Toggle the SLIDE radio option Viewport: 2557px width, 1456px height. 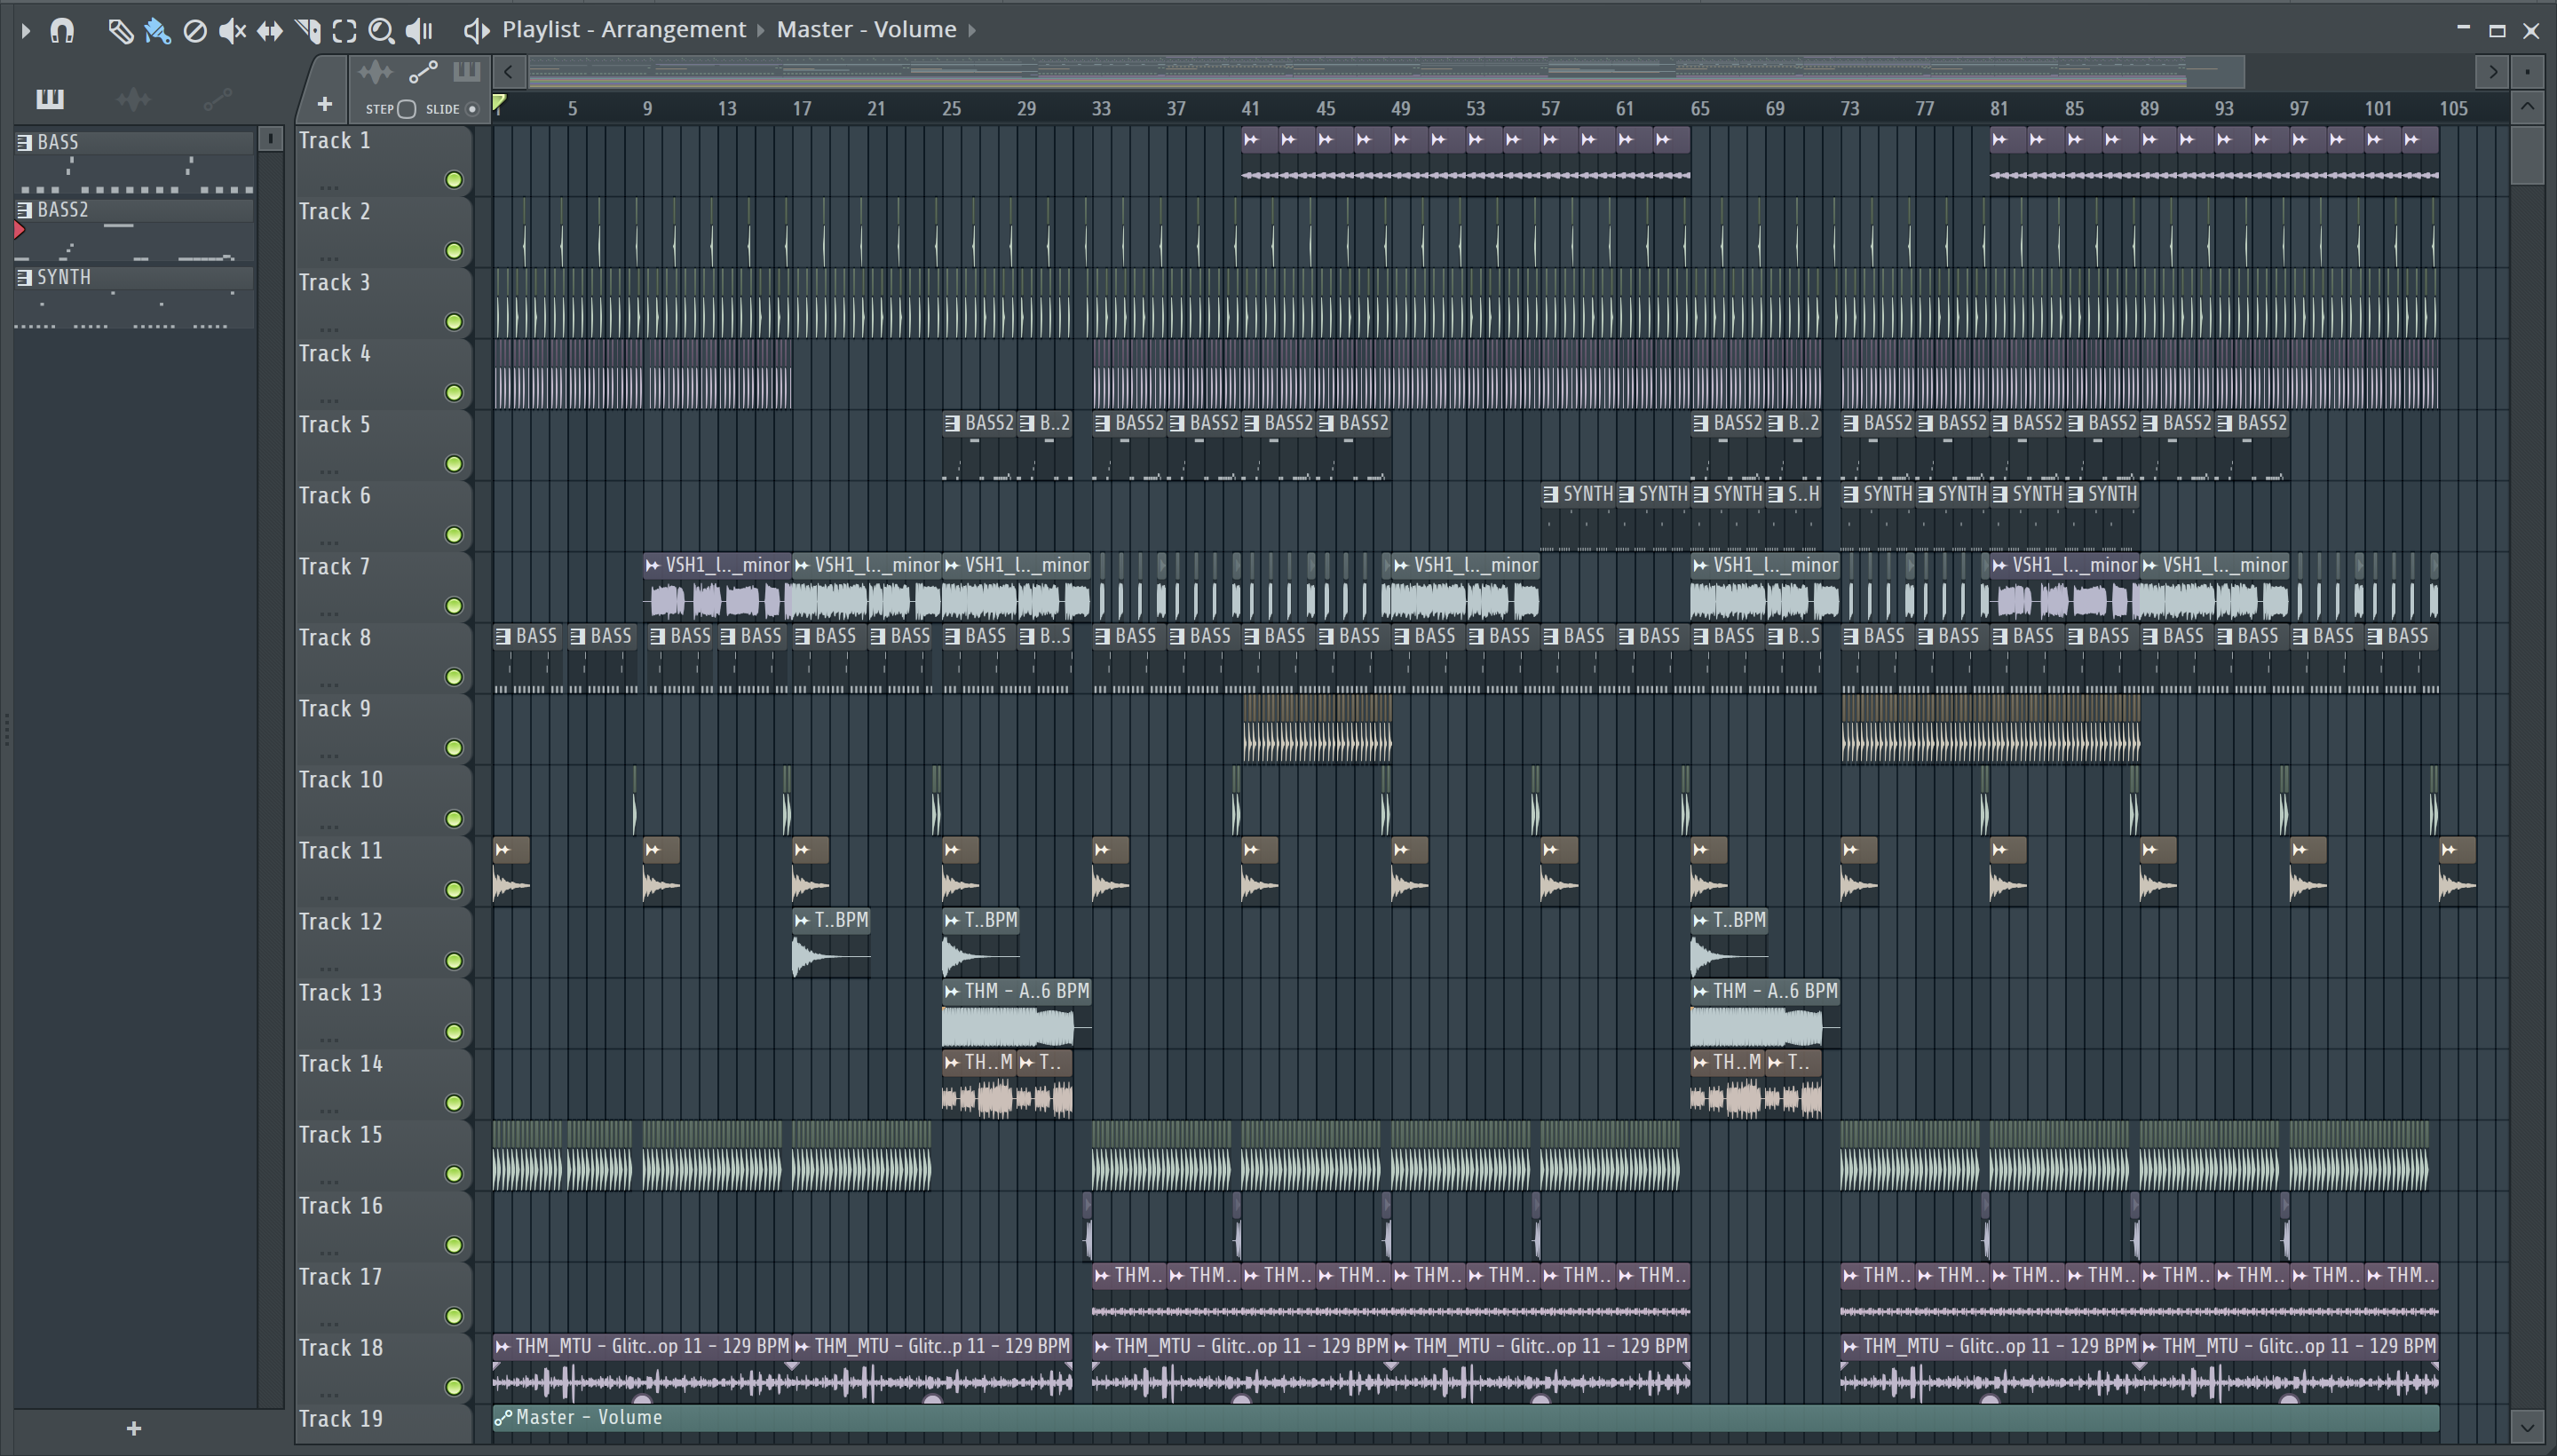coord(473,109)
